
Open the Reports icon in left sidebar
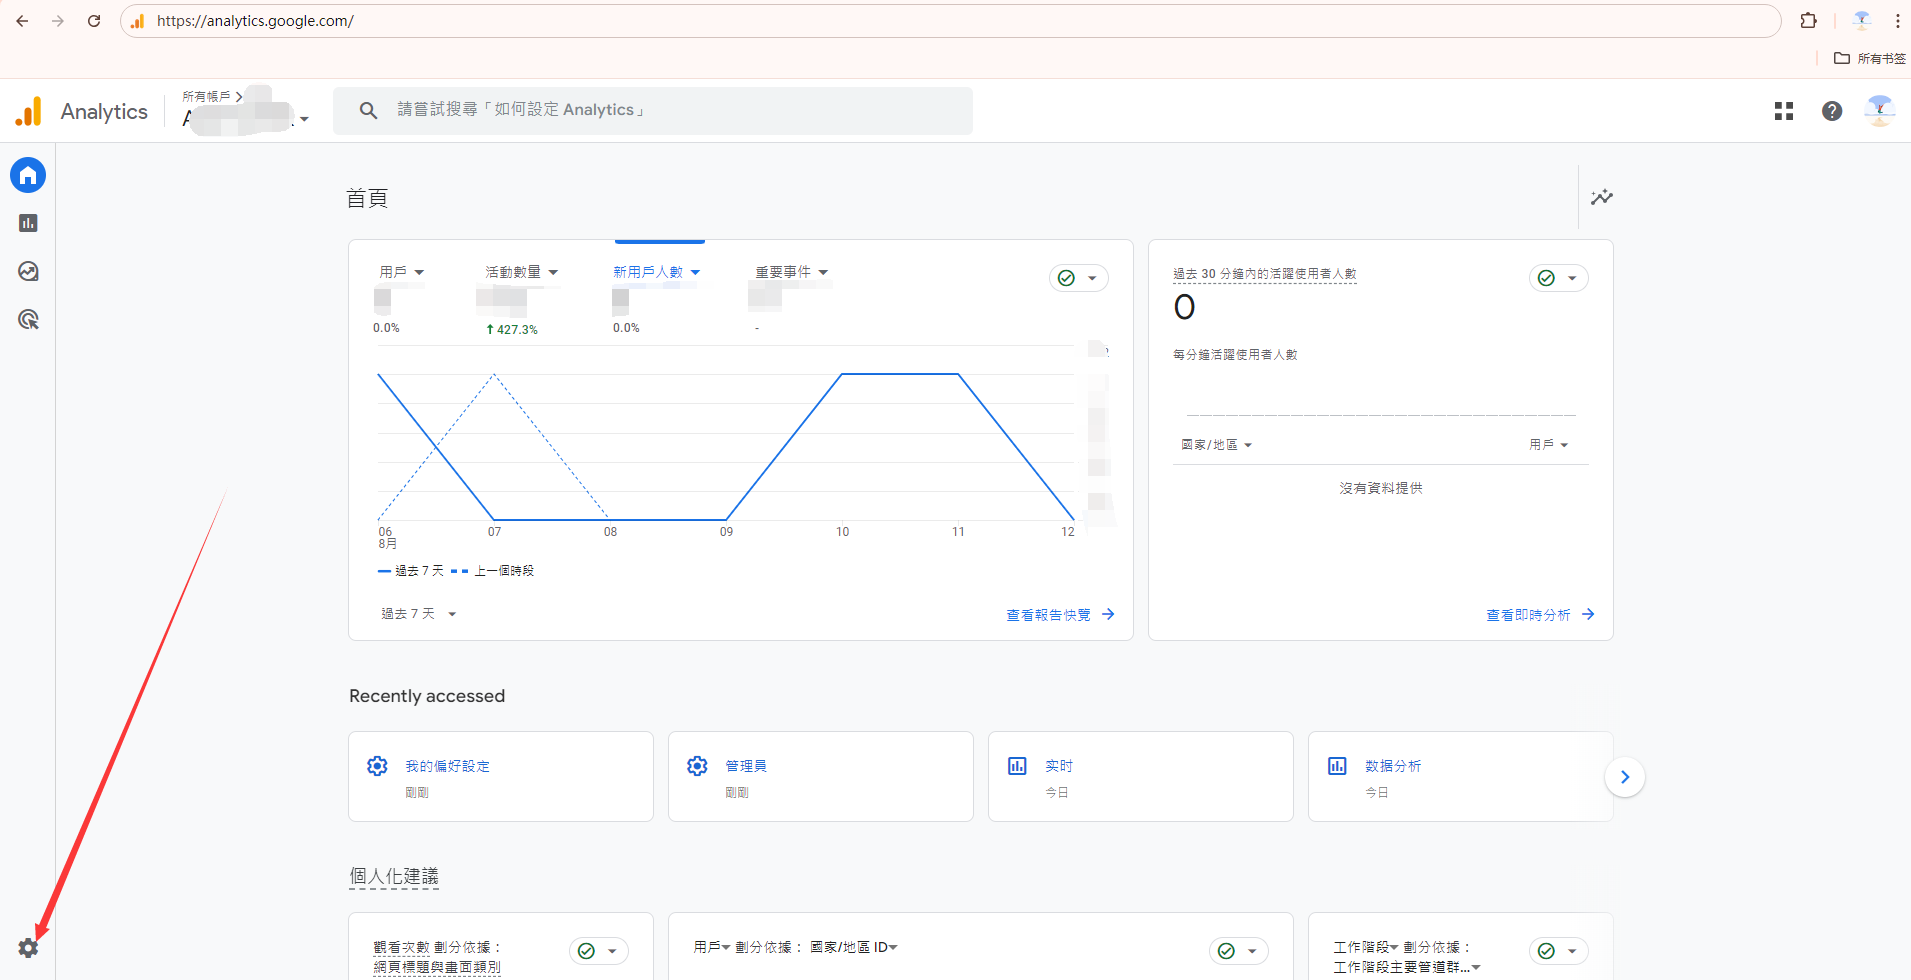[28, 223]
